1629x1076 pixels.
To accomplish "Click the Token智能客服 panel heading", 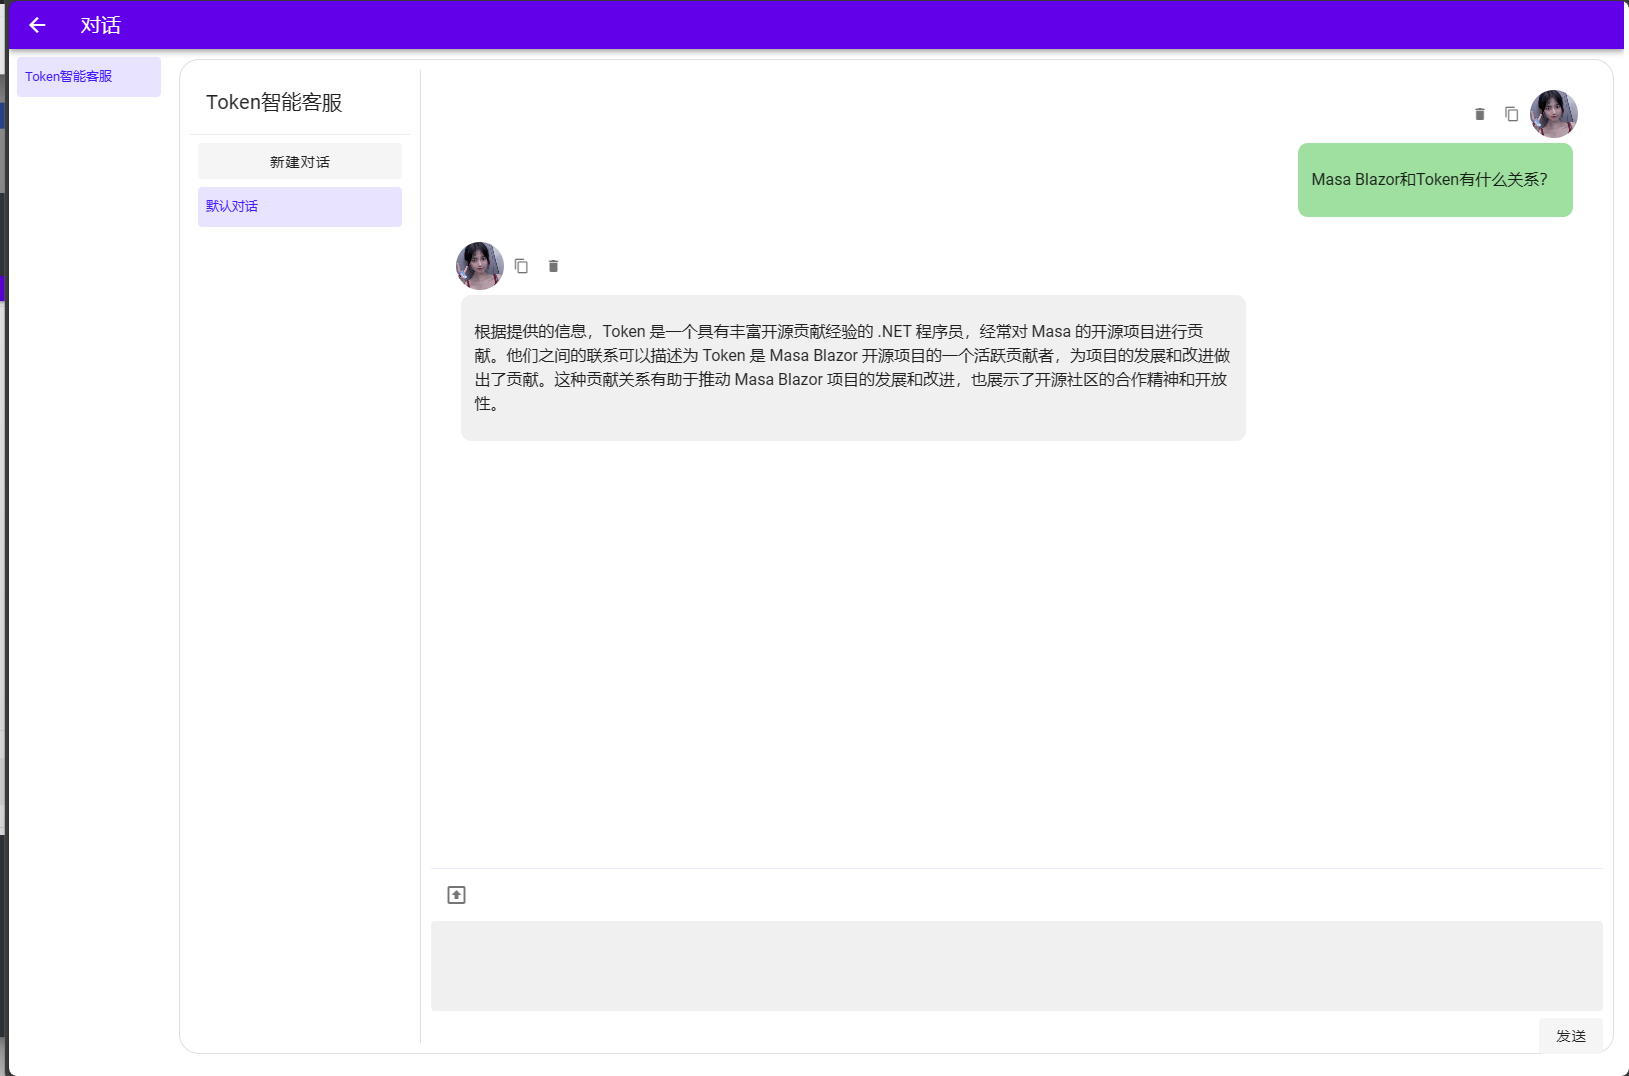I will point(274,103).
